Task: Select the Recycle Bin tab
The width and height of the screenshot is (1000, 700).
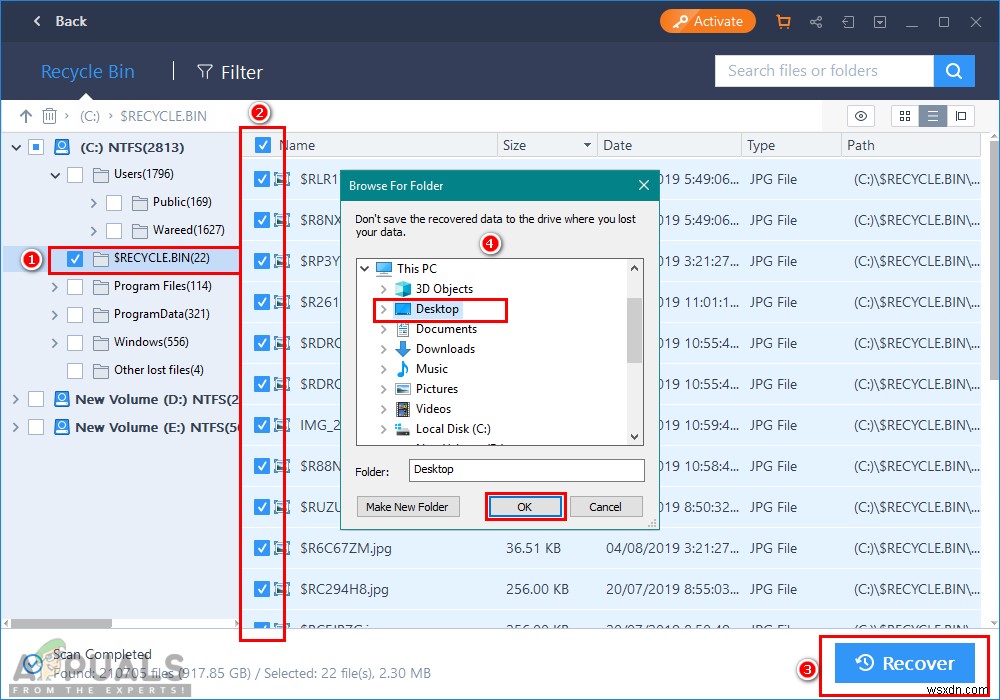Action: tap(87, 71)
